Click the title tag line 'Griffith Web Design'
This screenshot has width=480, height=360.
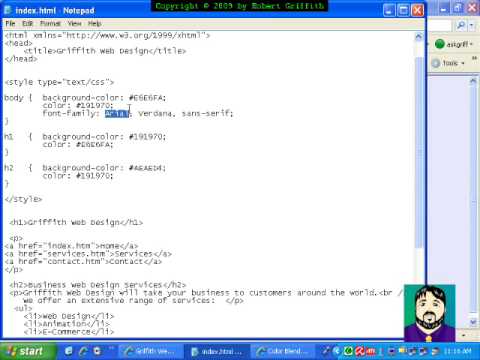pyautogui.click(x=105, y=51)
